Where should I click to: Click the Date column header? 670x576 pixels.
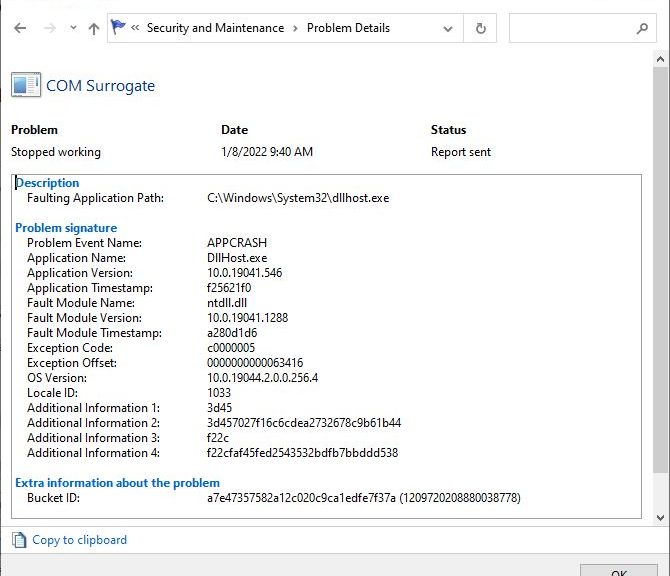tap(235, 129)
